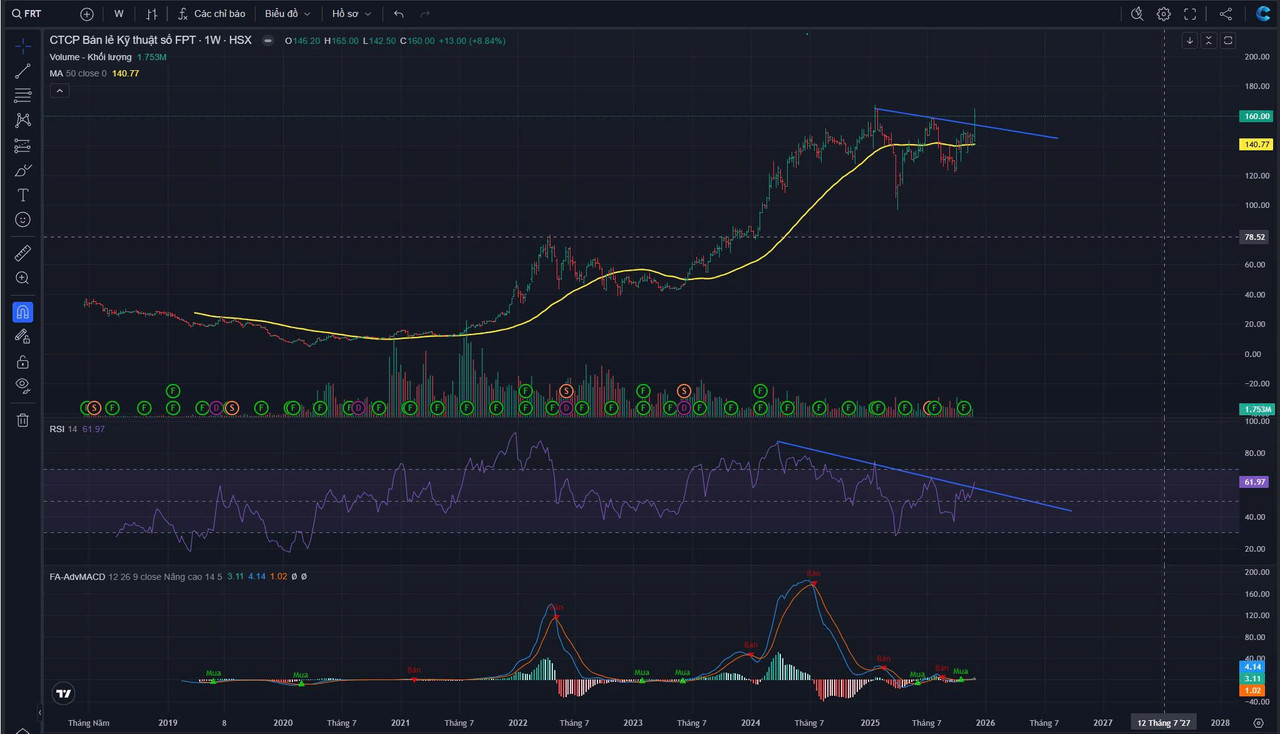Click the 12 Tháng 7 '27 date label
The width and height of the screenshot is (1280, 734).
coord(1164,722)
